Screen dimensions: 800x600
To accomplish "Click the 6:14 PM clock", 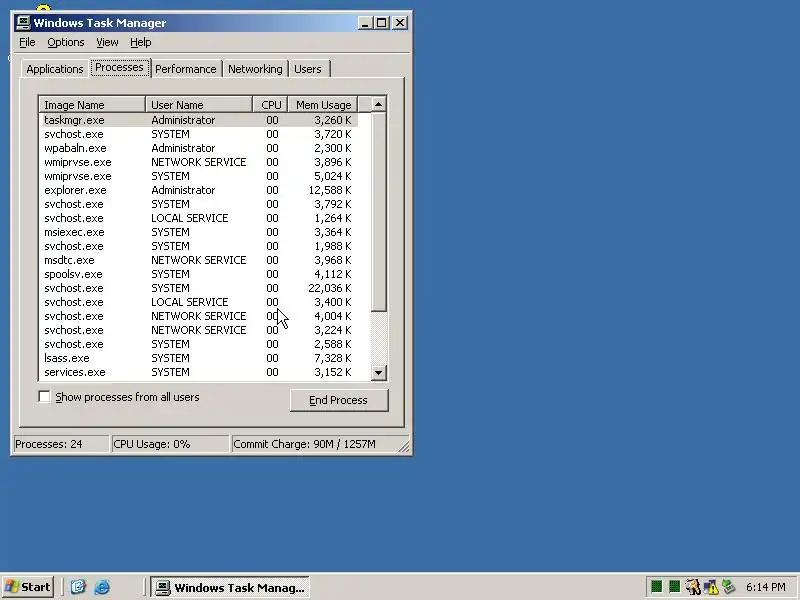I will (x=765, y=587).
